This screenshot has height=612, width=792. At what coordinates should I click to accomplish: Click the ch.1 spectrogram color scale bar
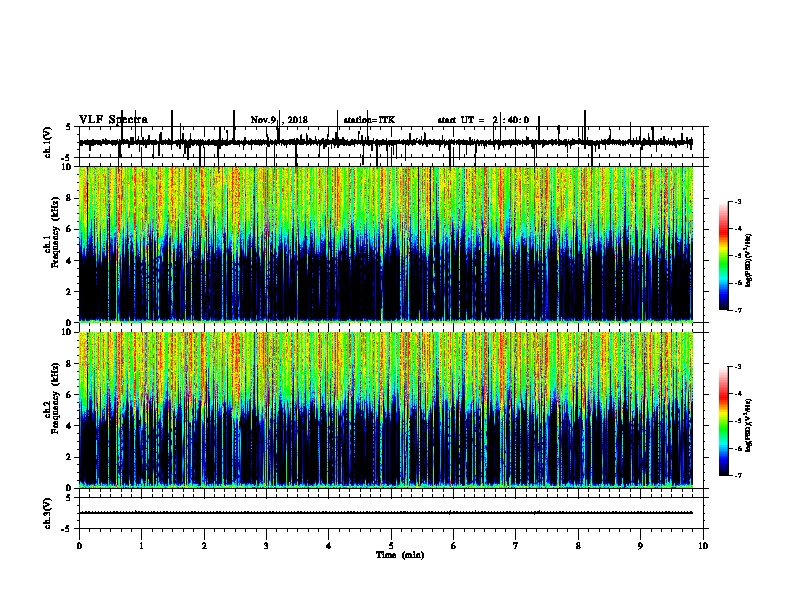(x=723, y=256)
